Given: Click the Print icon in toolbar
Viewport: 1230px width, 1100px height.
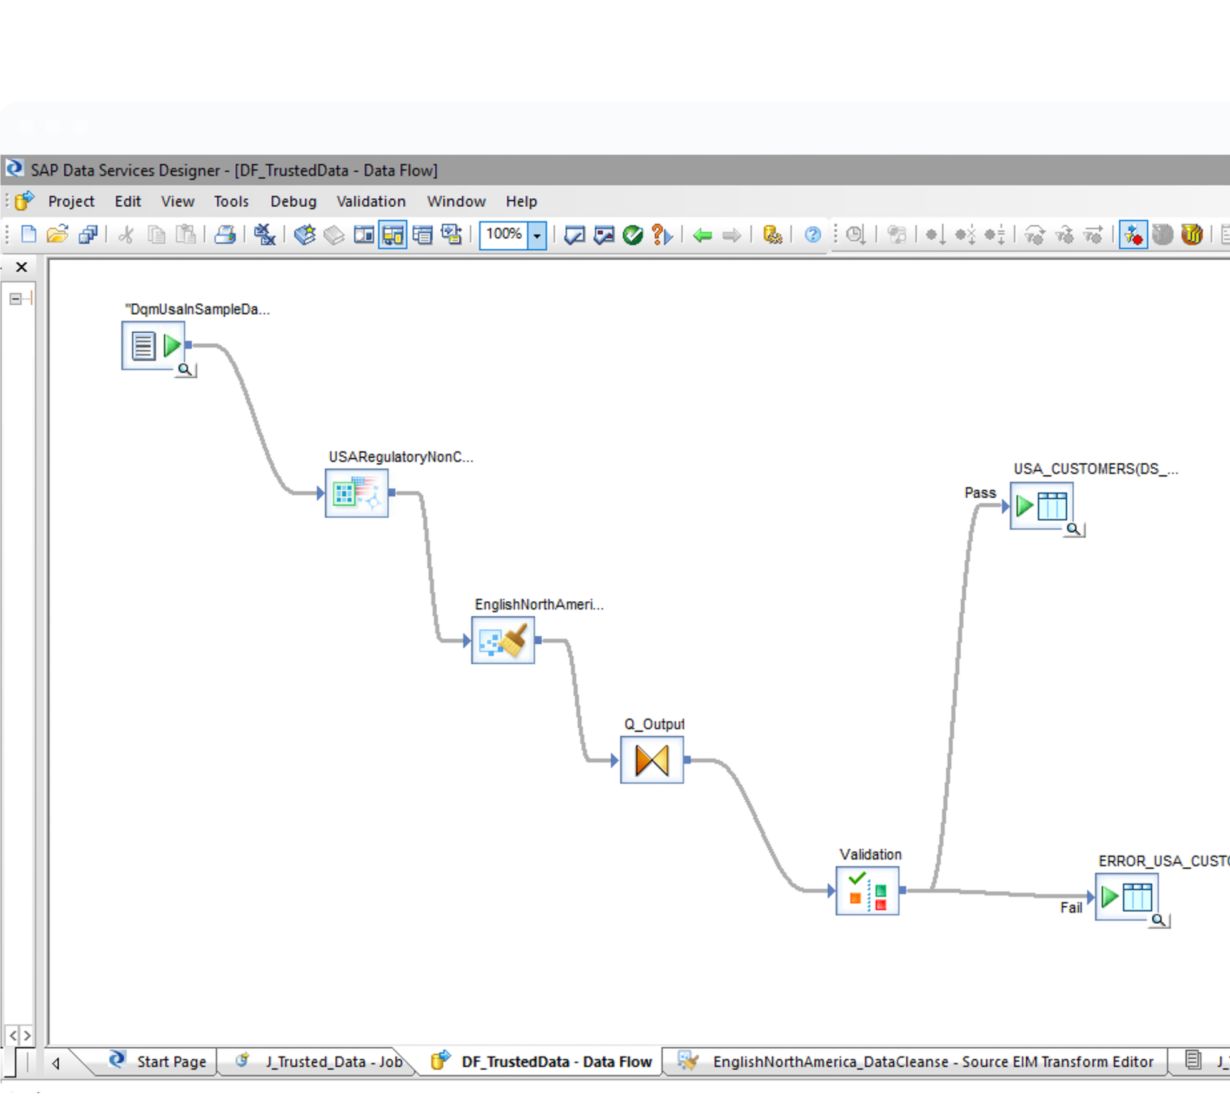Looking at the screenshot, I should (x=226, y=235).
